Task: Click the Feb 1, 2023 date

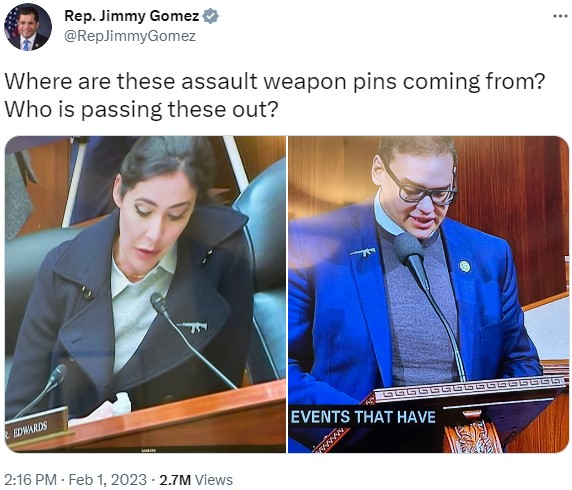Action: (108, 479)
